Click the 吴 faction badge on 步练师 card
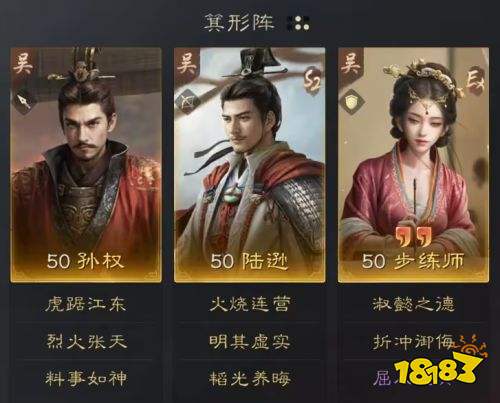 [x=351, y=64]
